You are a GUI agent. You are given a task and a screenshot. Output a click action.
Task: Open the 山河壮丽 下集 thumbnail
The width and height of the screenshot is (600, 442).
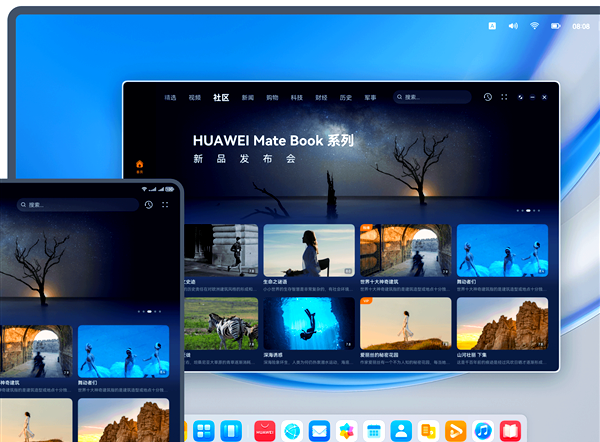click(x=502, y=324)
